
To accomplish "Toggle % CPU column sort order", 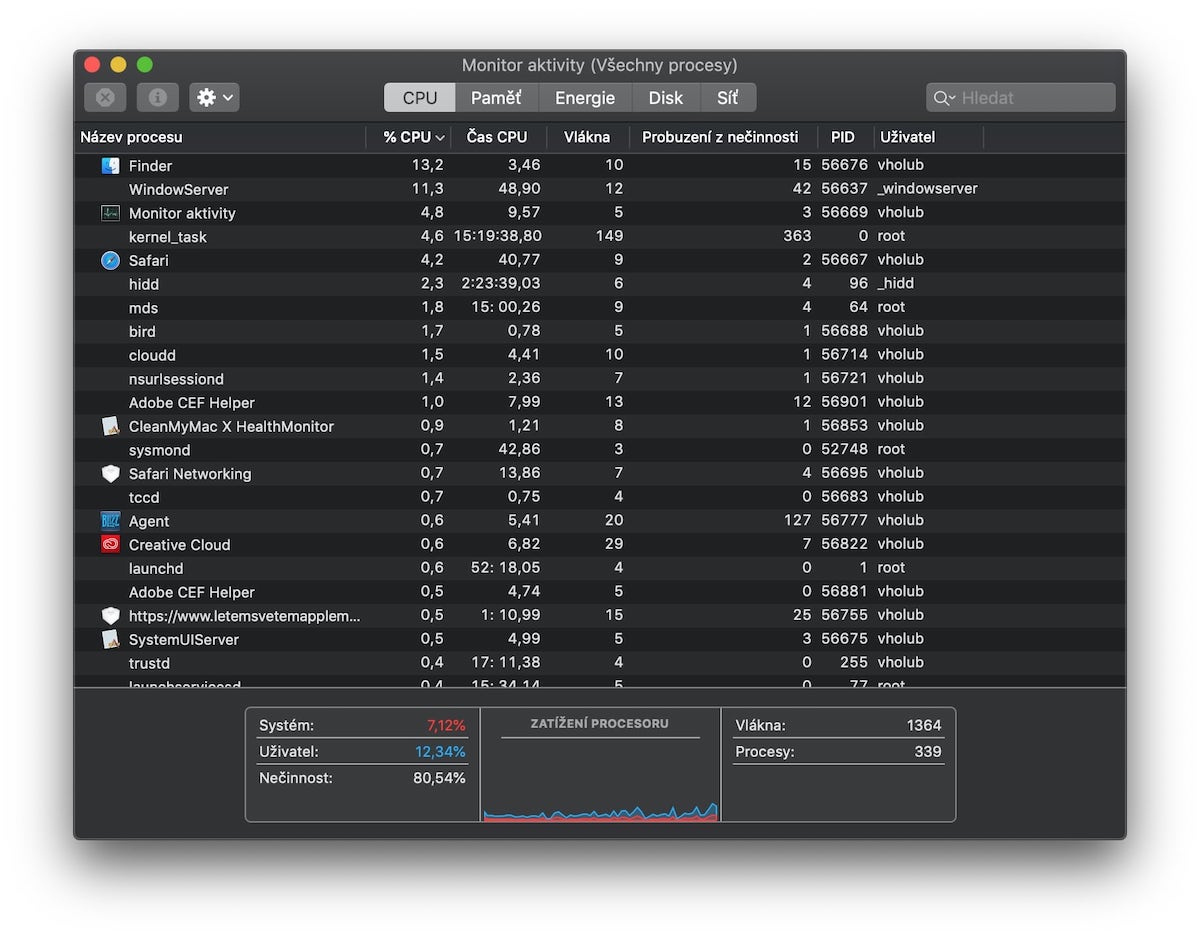I will pyautogui.click(x=409, y=137).
